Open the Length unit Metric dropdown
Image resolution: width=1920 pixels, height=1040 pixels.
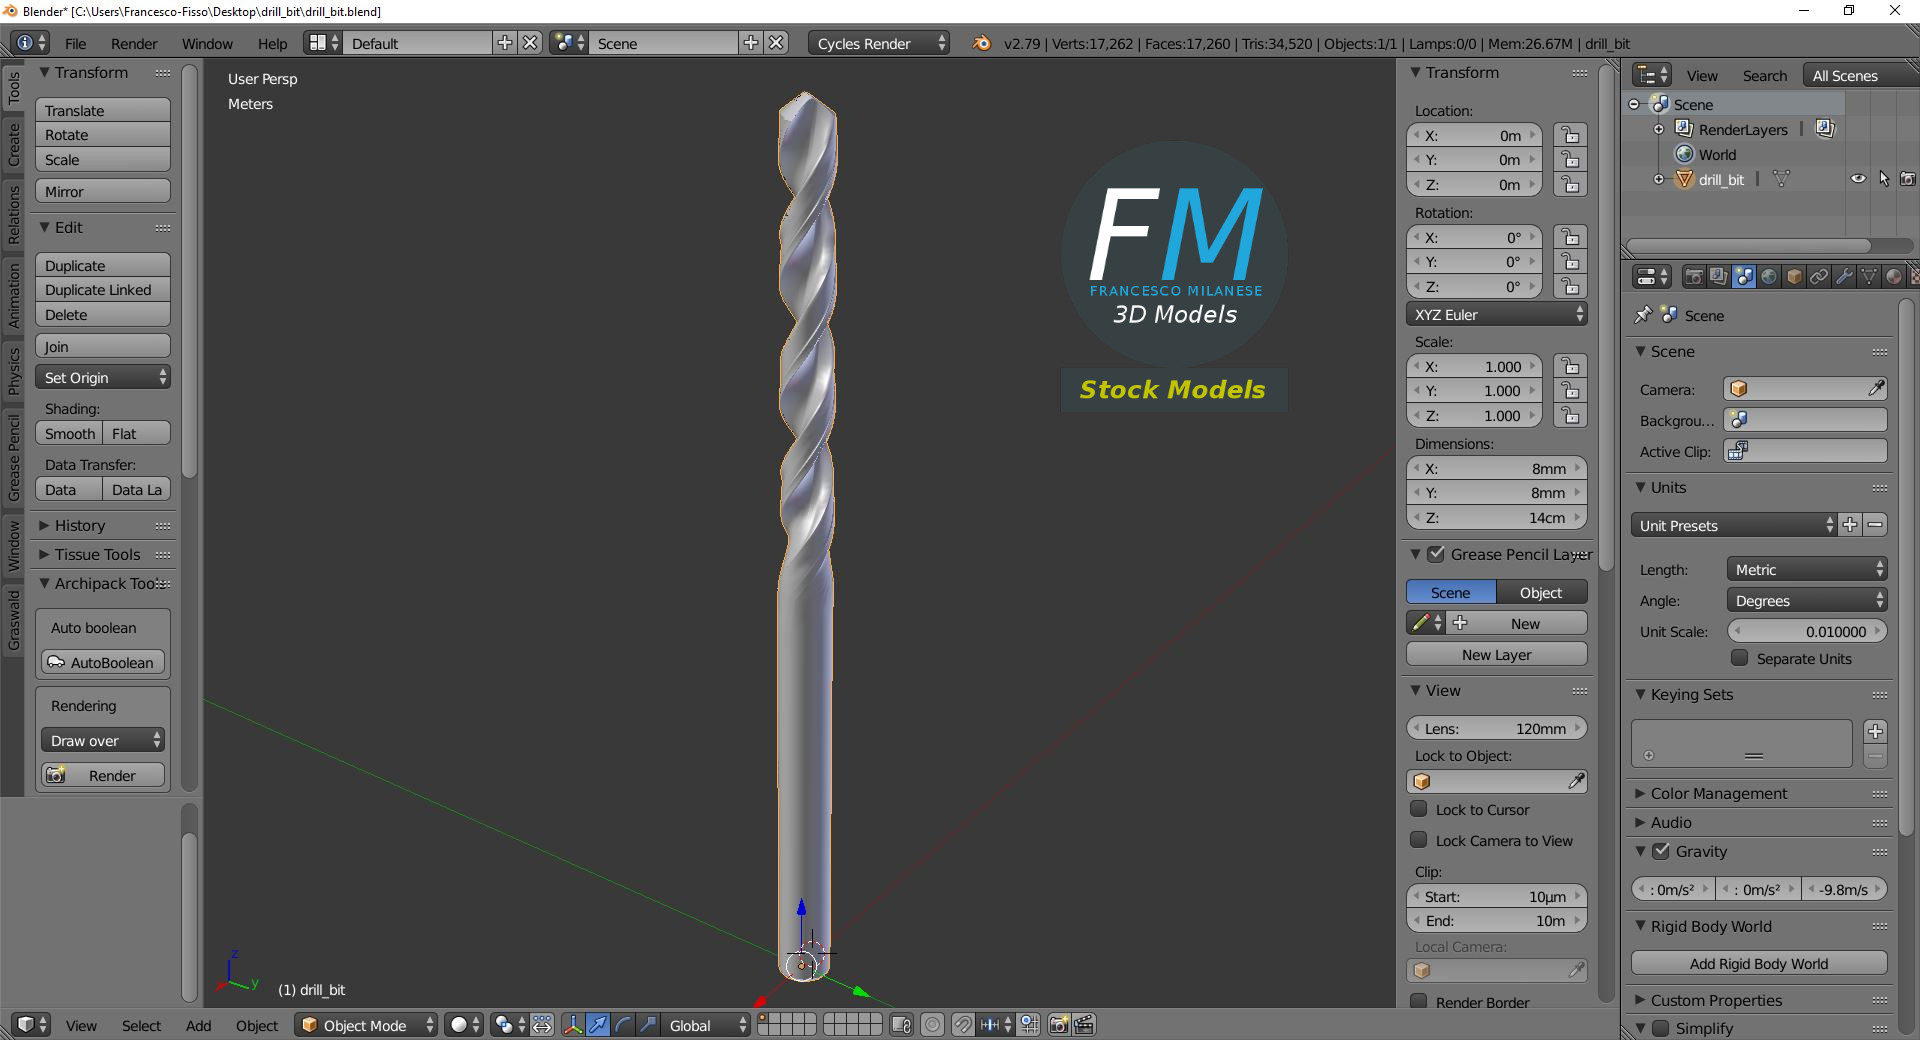point(1806,569)
